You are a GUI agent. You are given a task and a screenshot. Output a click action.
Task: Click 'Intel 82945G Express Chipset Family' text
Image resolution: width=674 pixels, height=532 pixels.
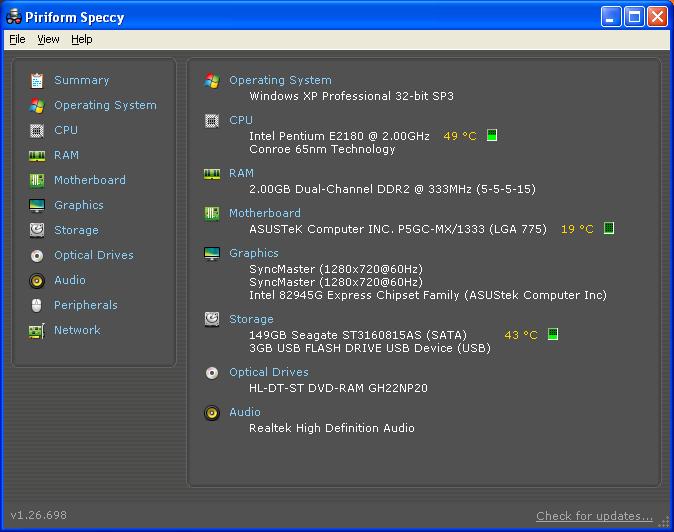354,295
